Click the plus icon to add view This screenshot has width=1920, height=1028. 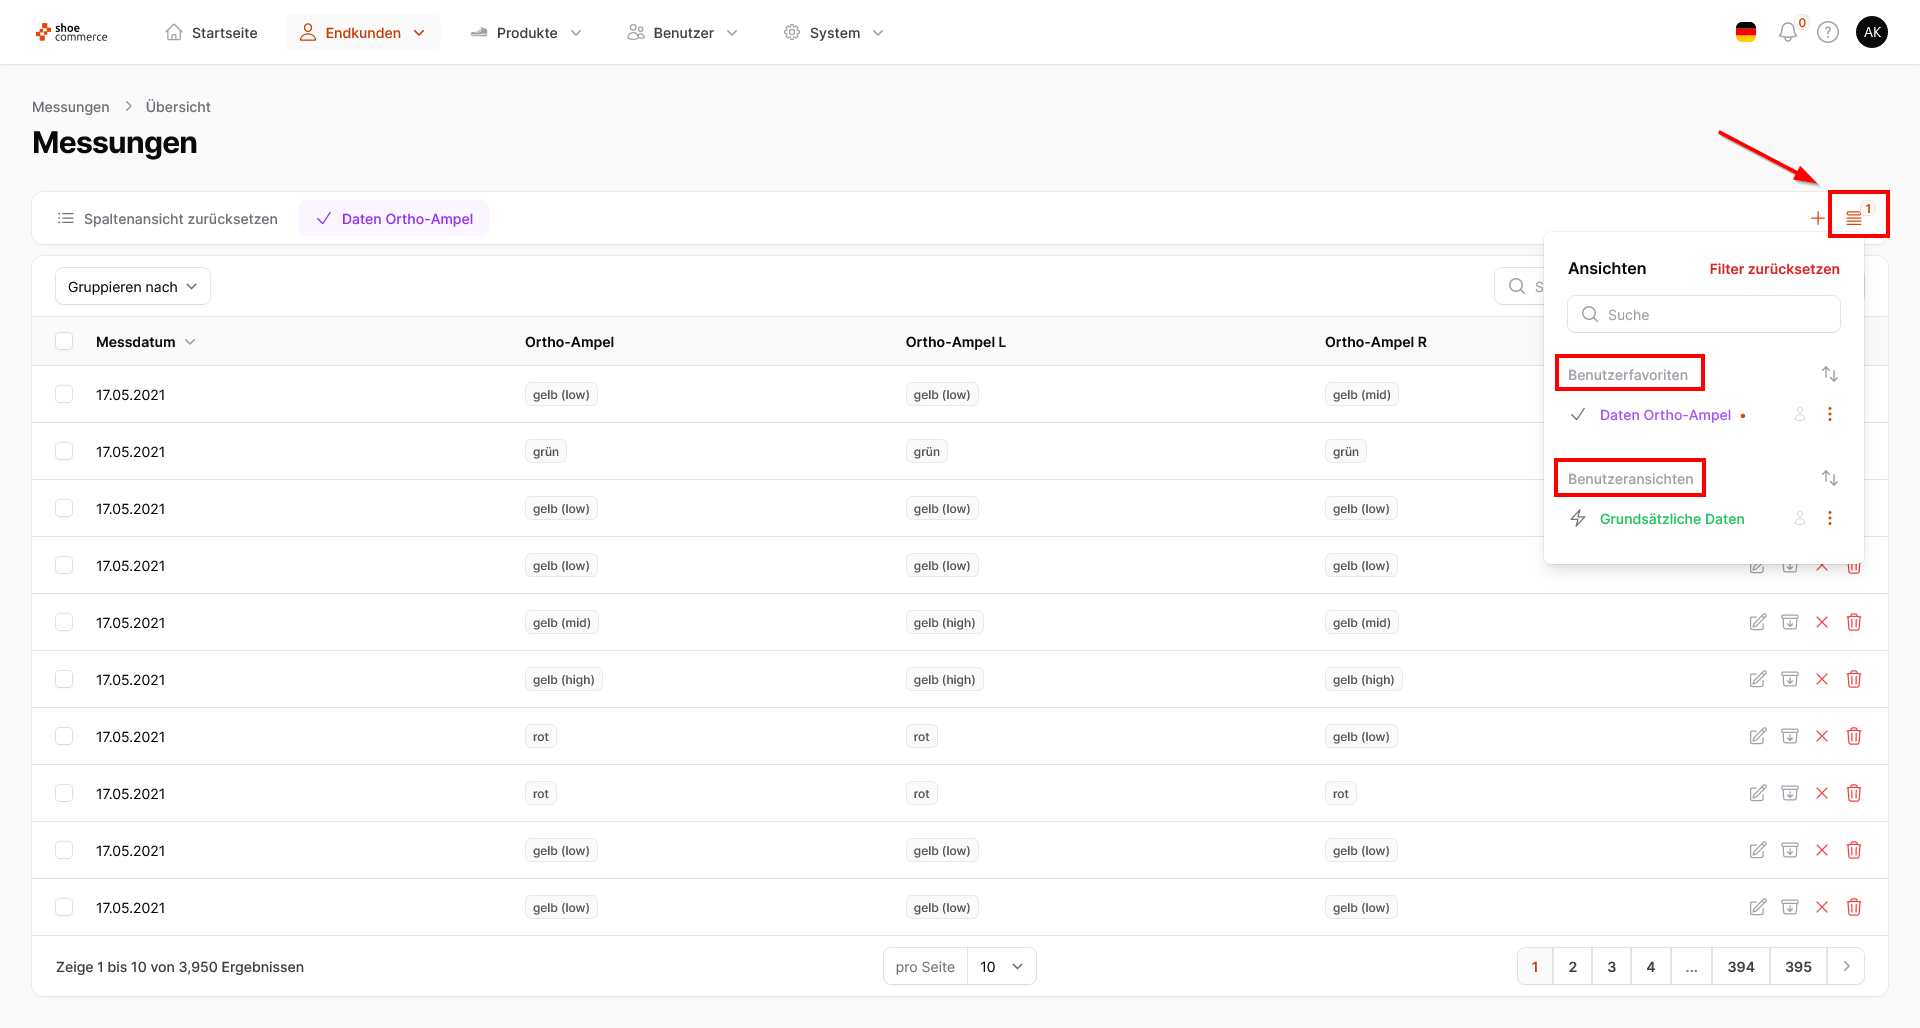[x=1817, y=218]
